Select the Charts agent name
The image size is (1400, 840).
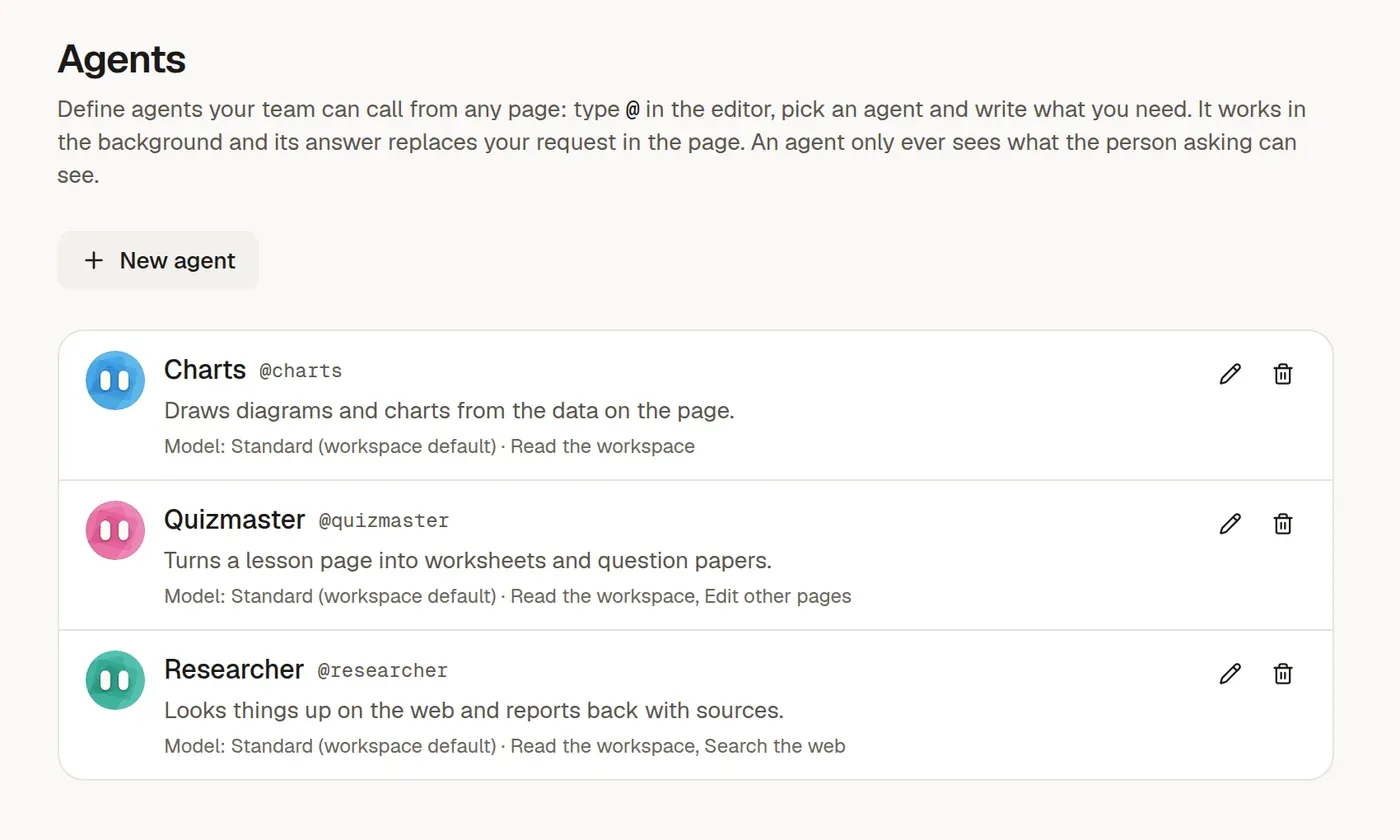(205, 370)
